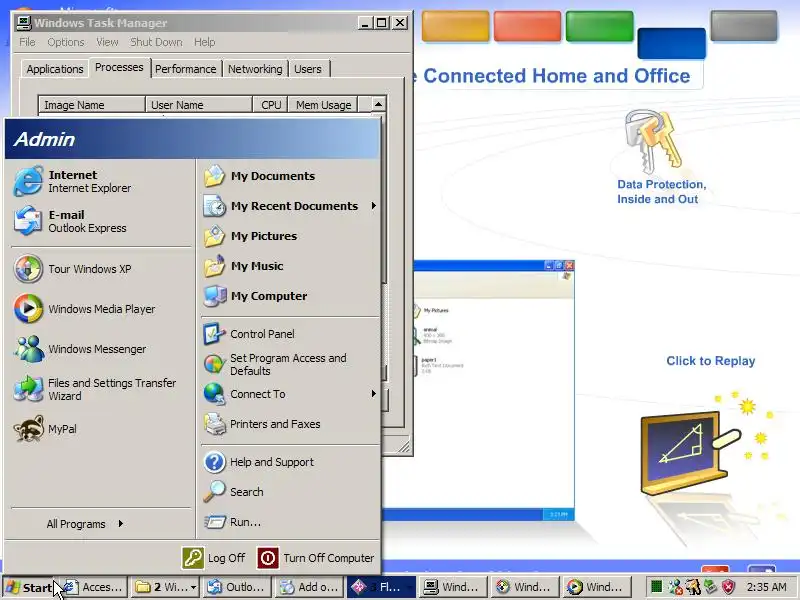Click the blue section button in tour
Image resolution: width=800 pixels, height=600 pixels.
671,43
